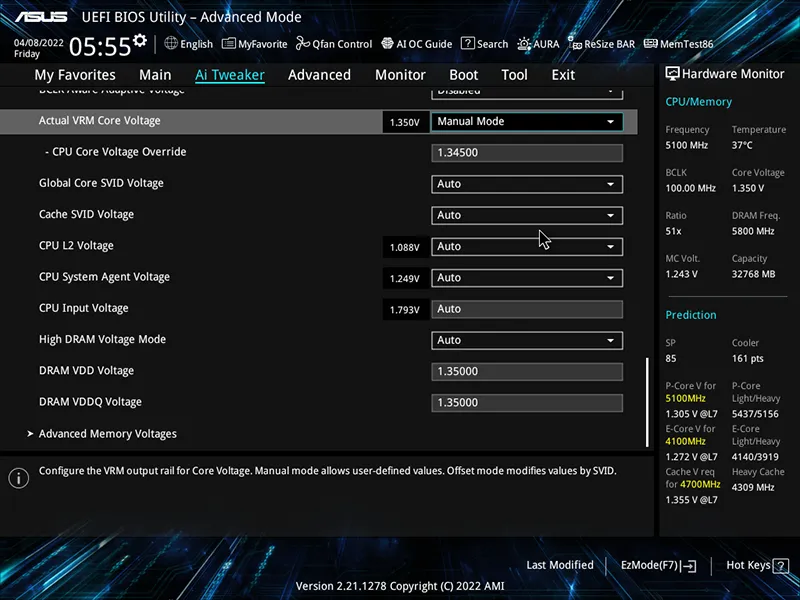Screen dimensions: 800x600
Task: Toggle ReSize BAR icon
Action: pos(574,43)
